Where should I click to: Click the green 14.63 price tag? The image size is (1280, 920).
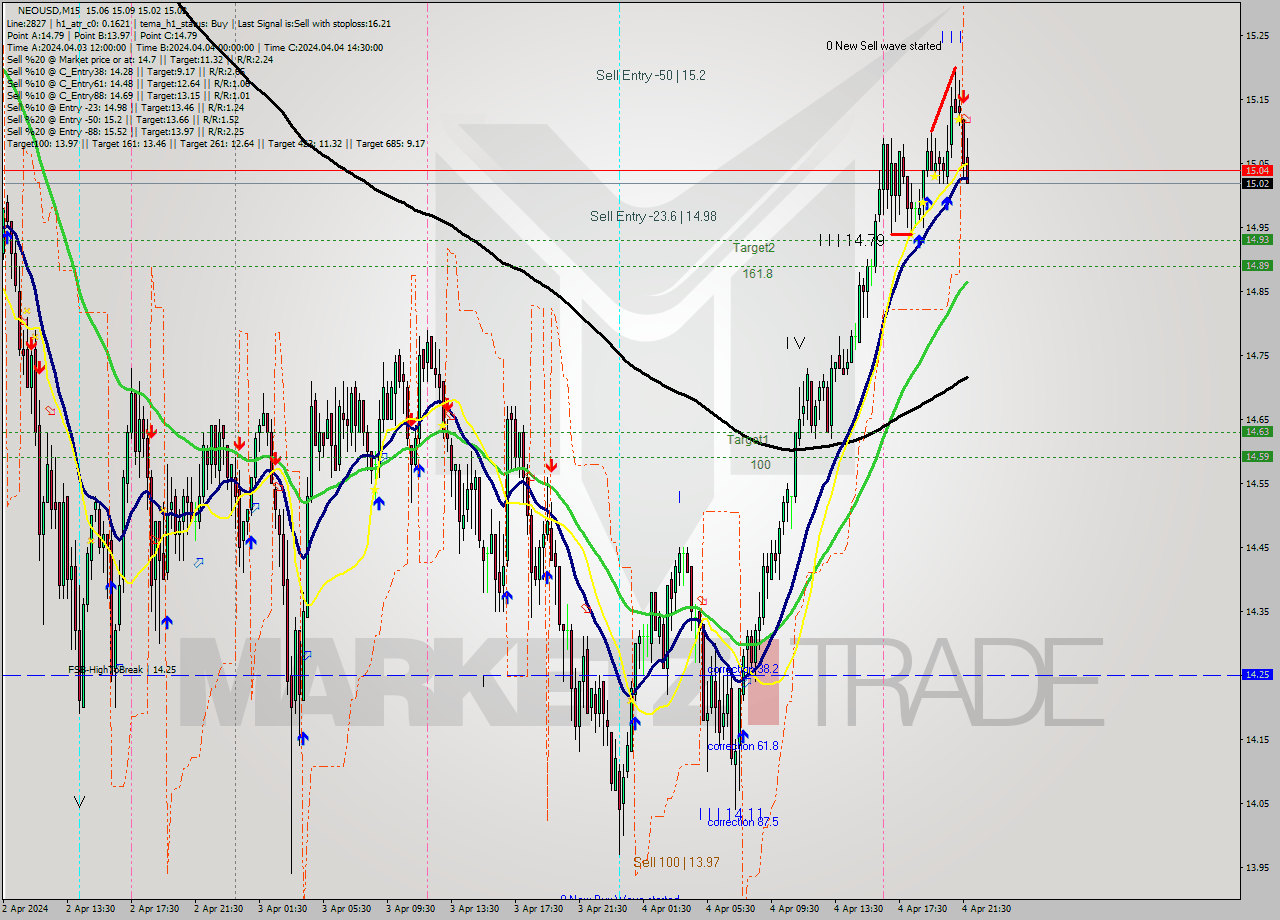[x=1257, y=431]
